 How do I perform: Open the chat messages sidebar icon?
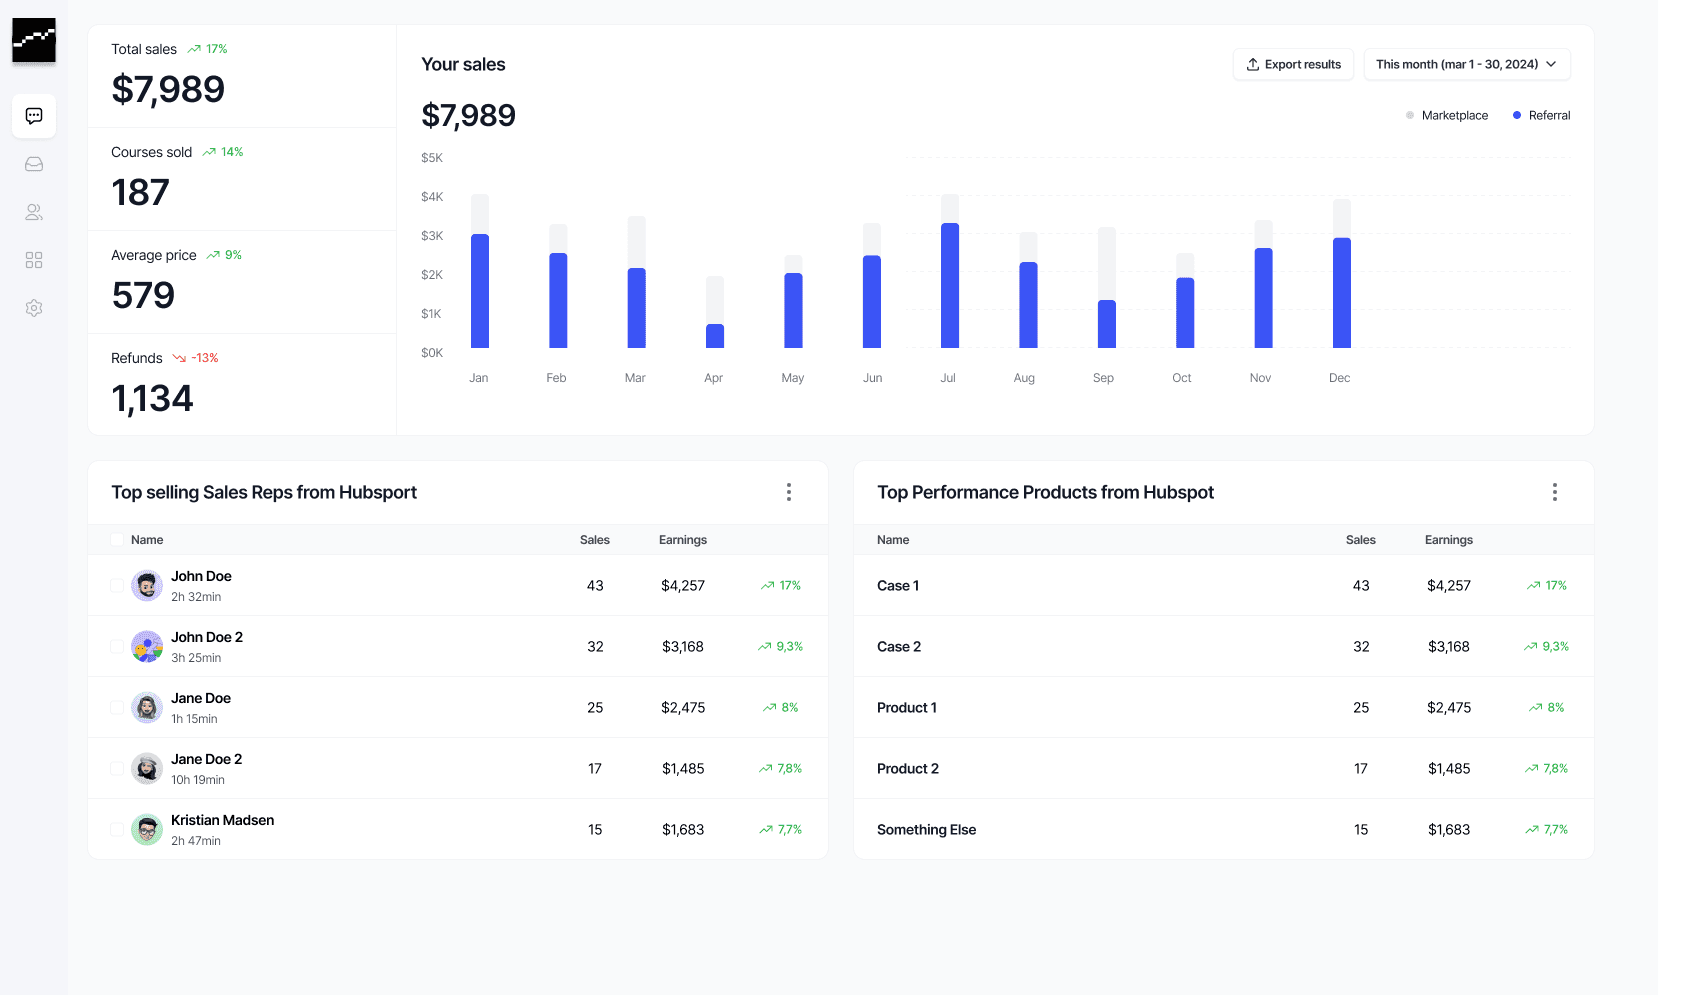[34, 116]
